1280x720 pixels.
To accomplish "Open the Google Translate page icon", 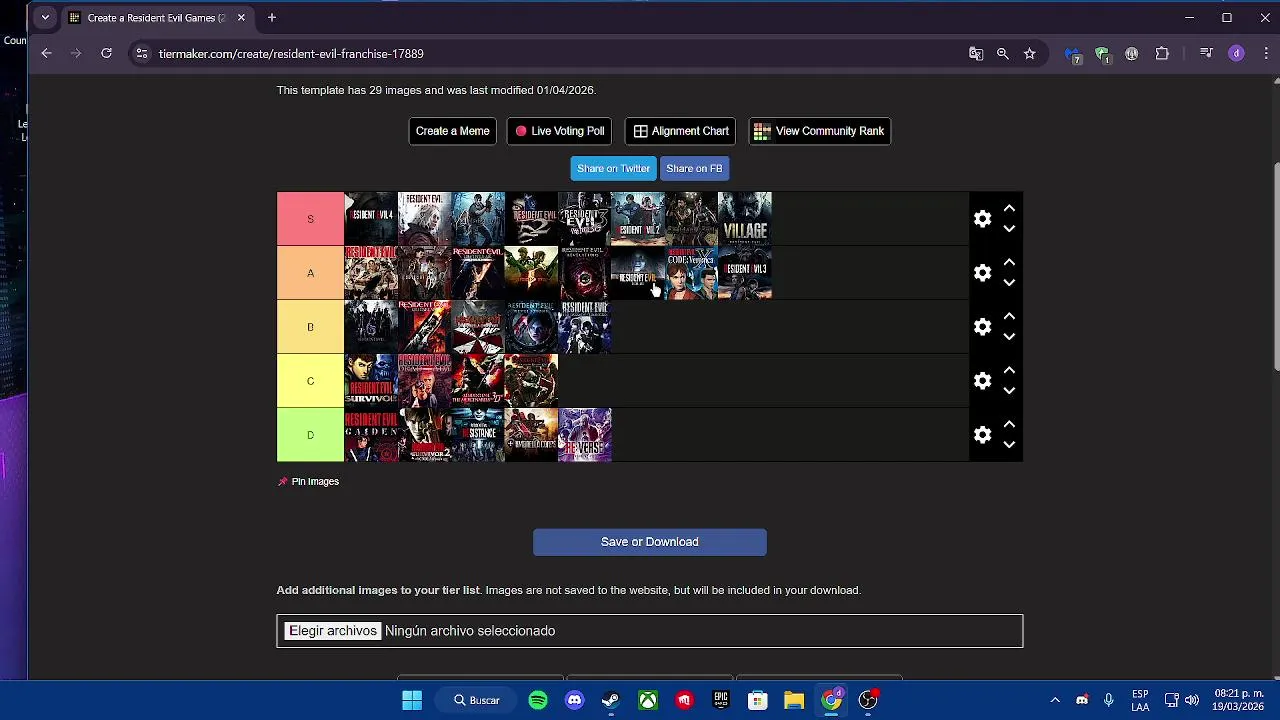I will click(976, 54).
